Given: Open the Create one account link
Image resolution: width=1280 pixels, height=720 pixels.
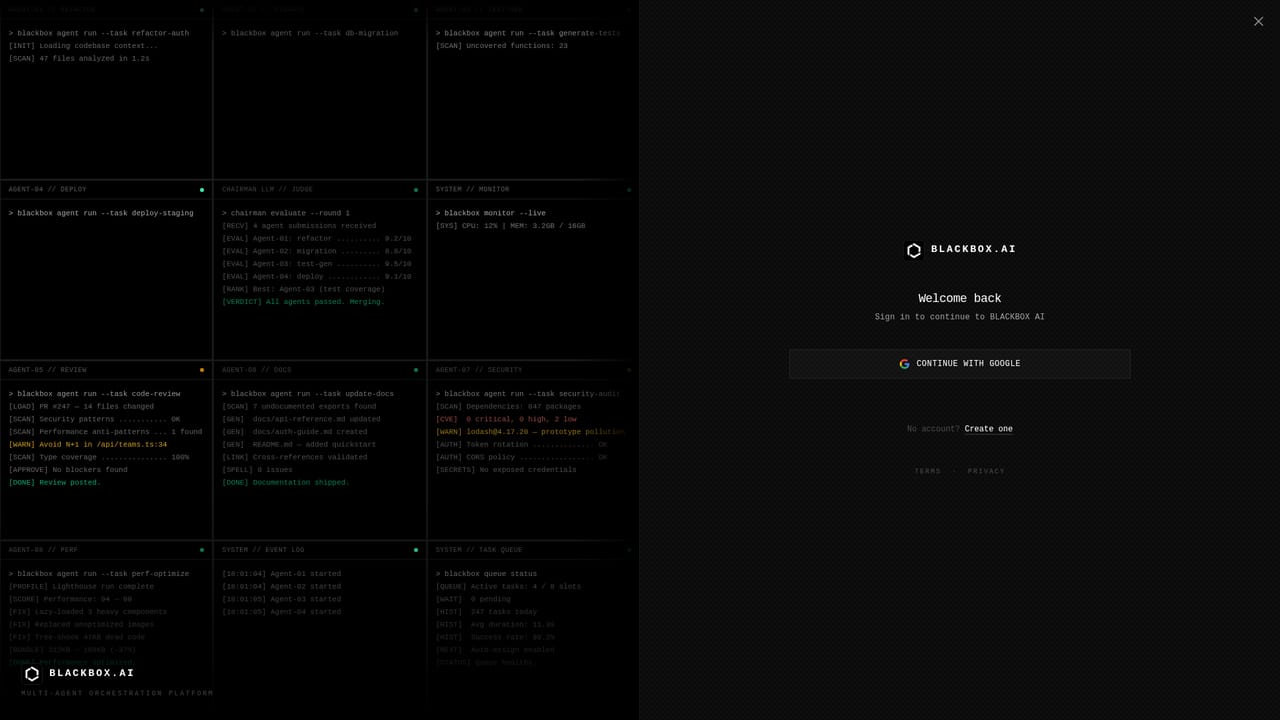Looking at the screenshot, I should pyautogui.click(x=989, y=429).
